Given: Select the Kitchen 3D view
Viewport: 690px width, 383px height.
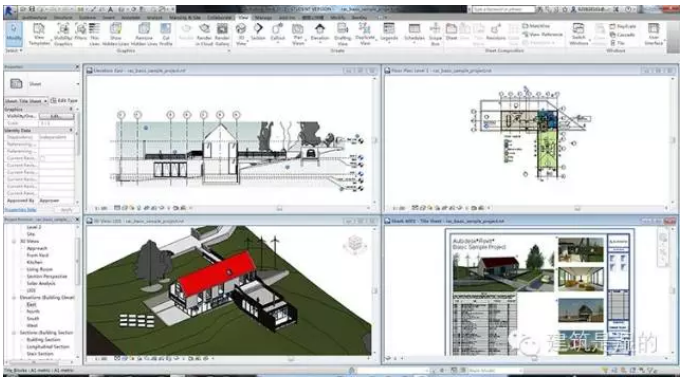Looking at the screenshot, I should tap(35, 262).
